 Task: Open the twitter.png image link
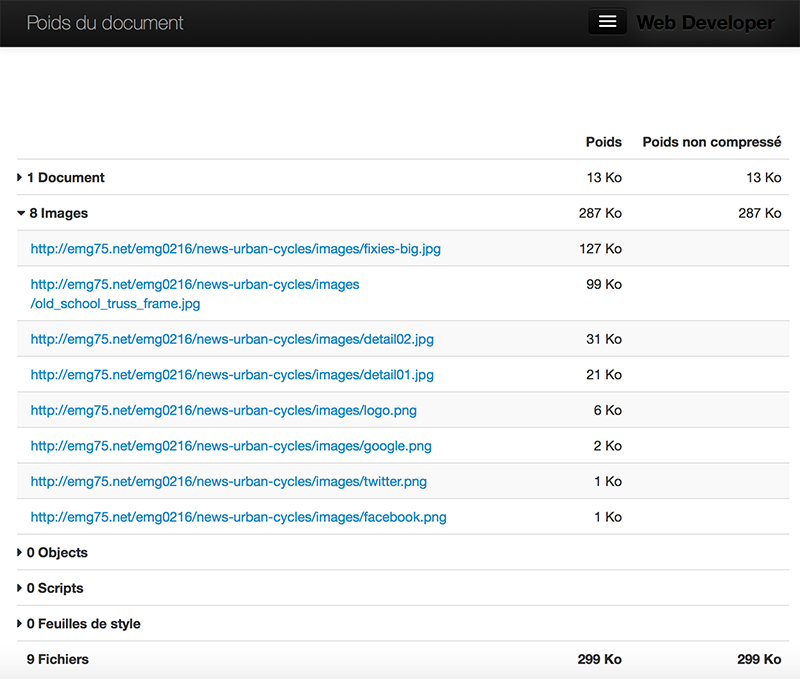pyautogui.click(x=229, y=482)
